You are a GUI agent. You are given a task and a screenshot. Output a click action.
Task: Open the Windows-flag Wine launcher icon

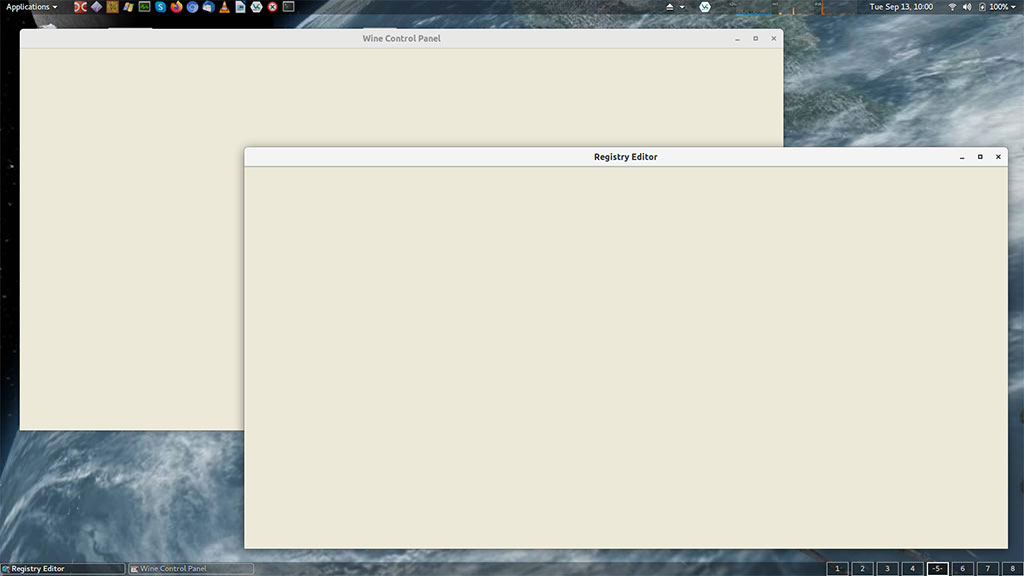128,7
